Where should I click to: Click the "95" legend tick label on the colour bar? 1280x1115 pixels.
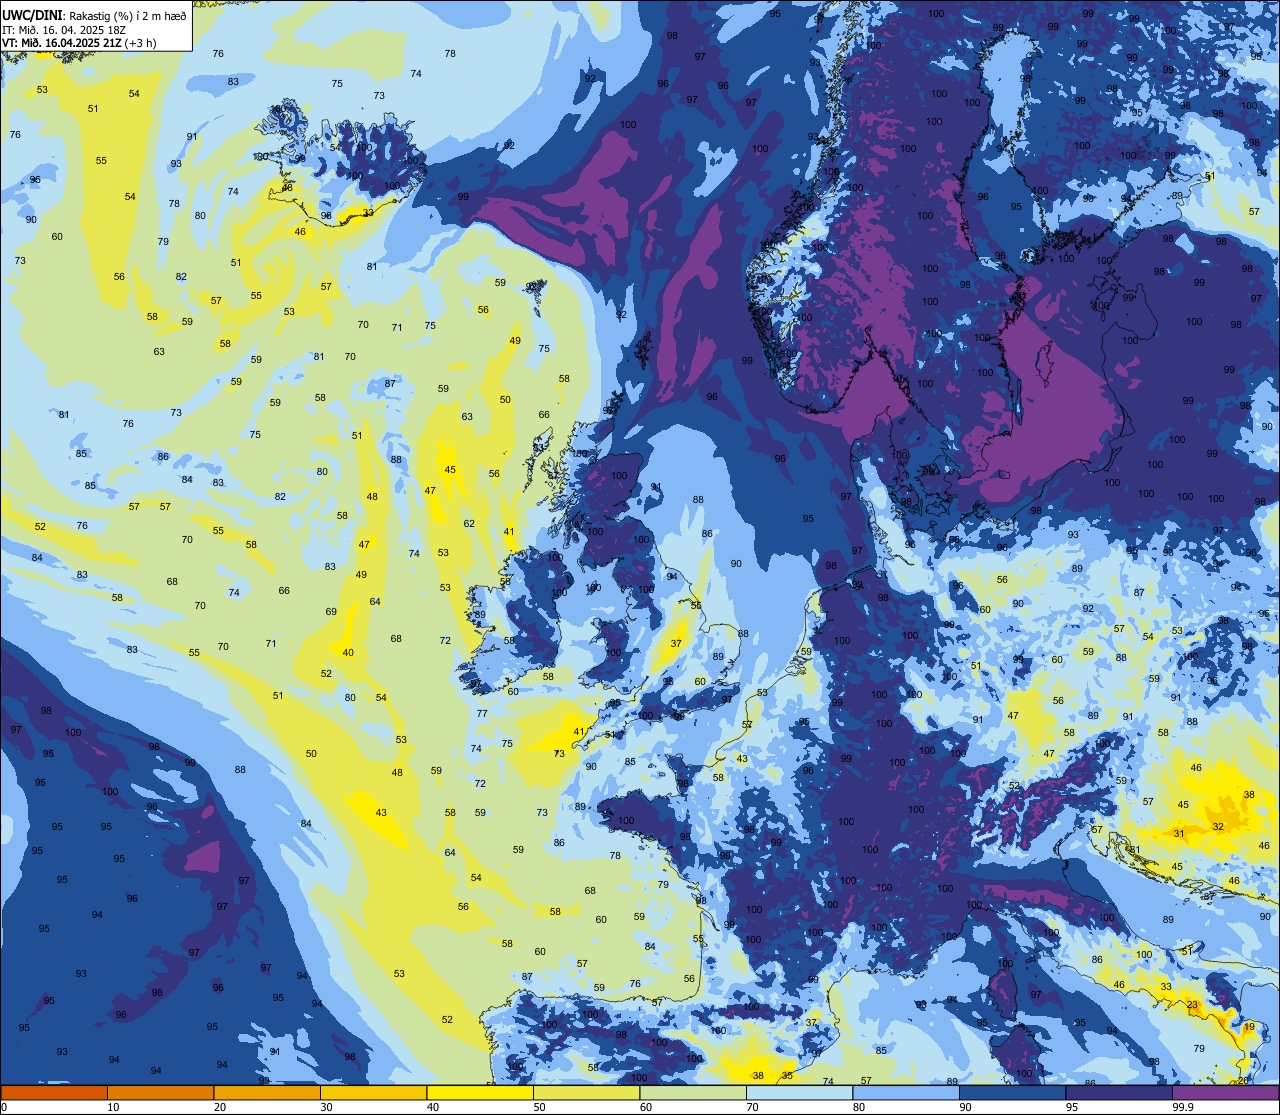[x=1072, y=1107]
